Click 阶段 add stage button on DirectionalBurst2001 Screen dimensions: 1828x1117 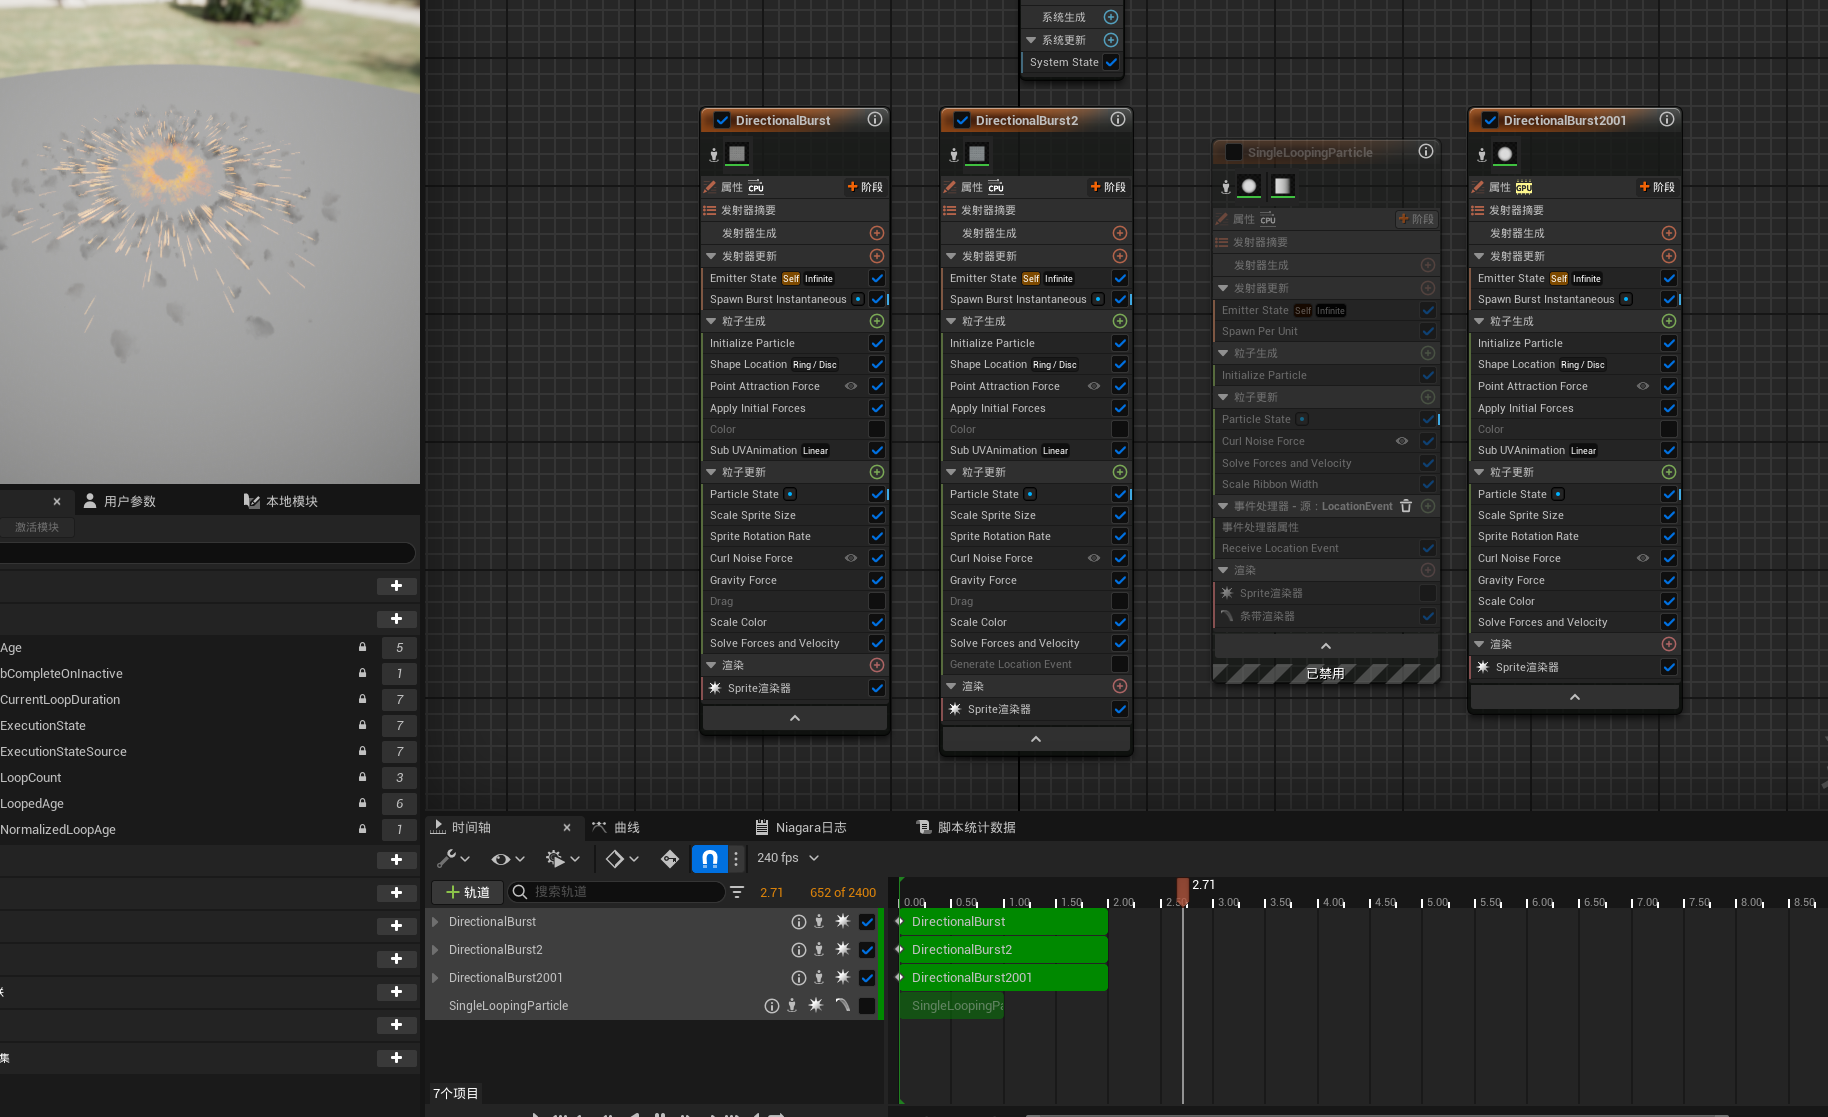(x=1657, y=187)
